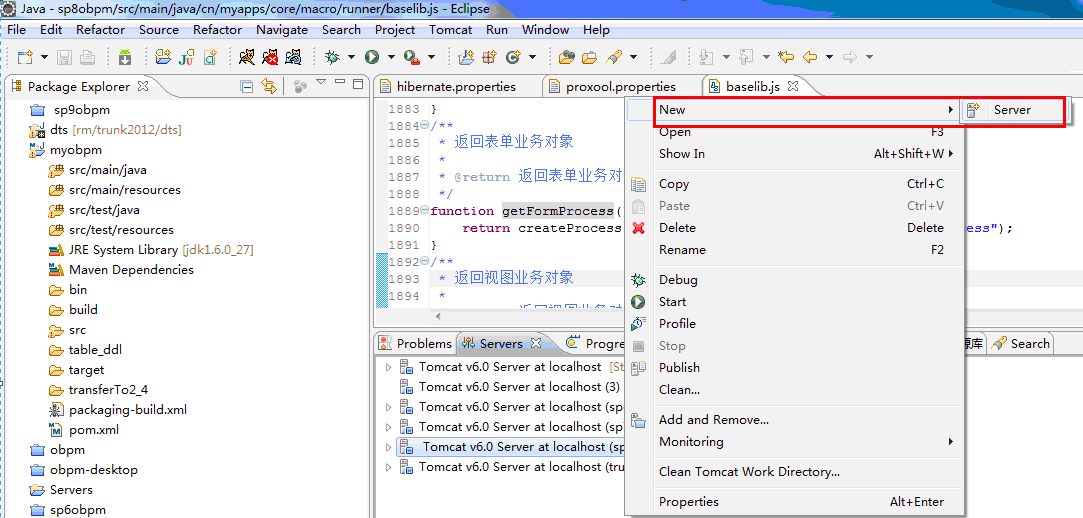The height and width of the screenshot is (518, 1083).
Task: Select the obpm-desktop project
Action: [84, 470]
